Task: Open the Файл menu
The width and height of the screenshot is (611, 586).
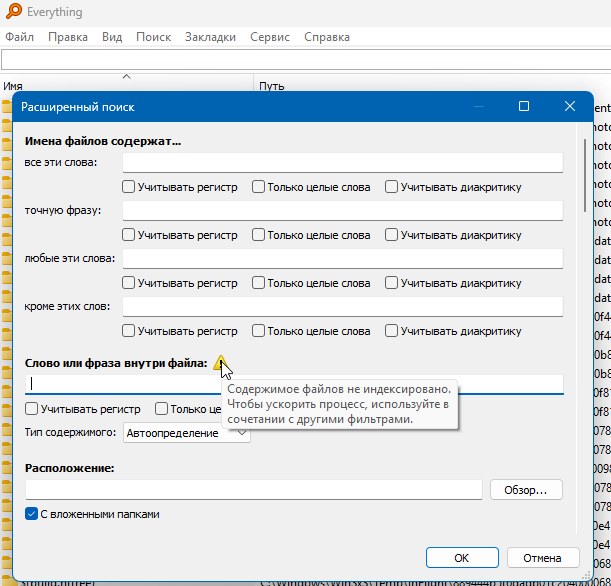Action: (19, 37)
